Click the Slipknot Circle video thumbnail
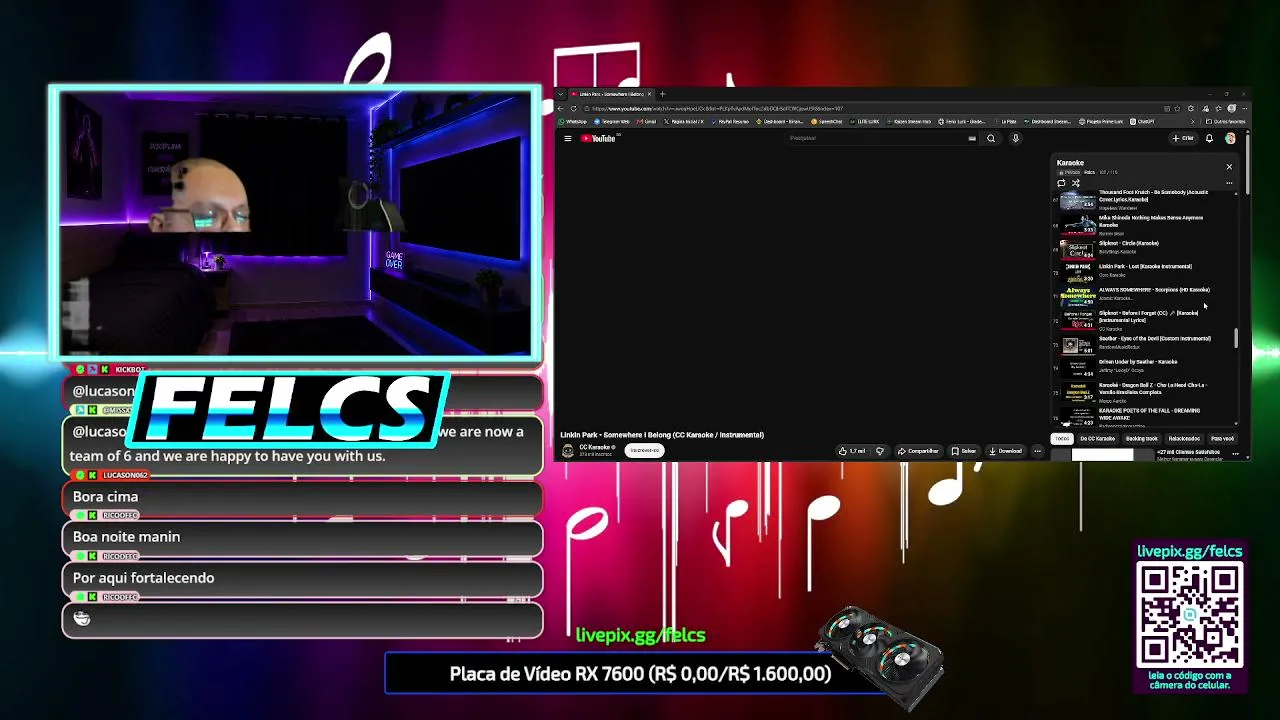The image size is (1280, 720). coord(1078,248)
